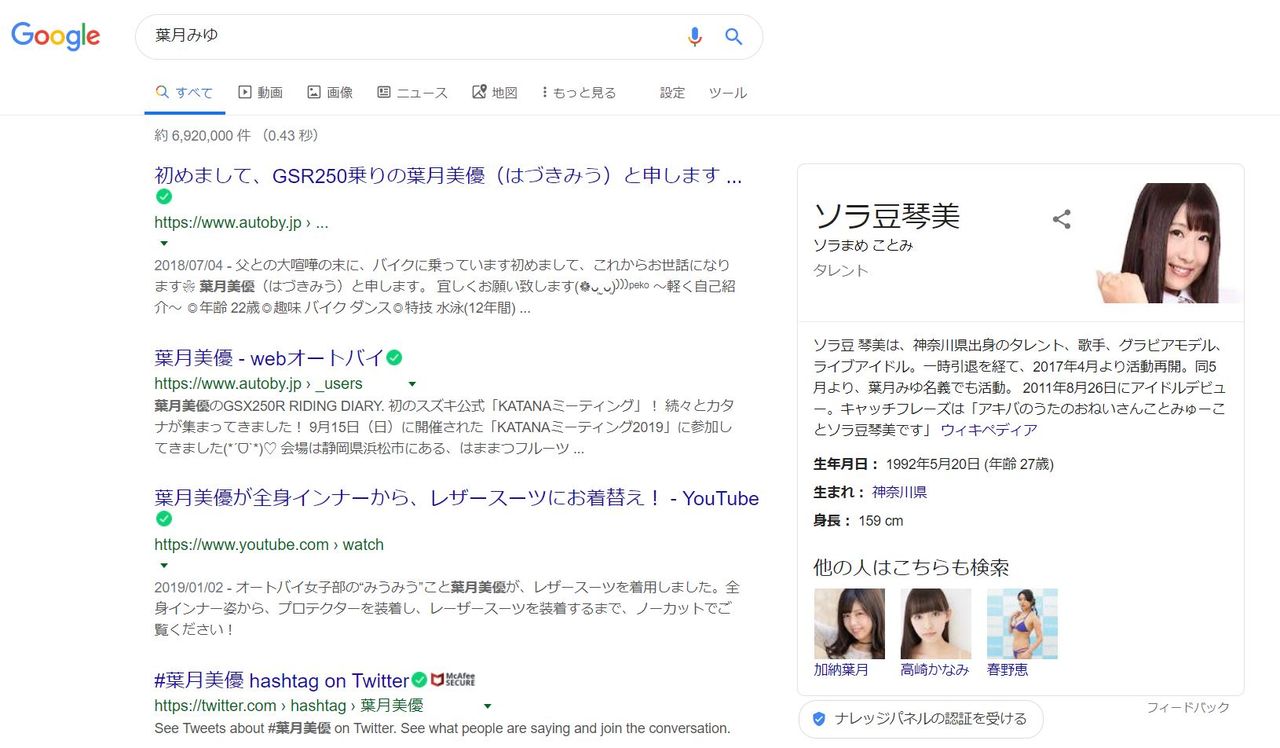Open 春野恵 thumbnail
This screenshot has height=748, width=1280.
tap(1022, 623)
